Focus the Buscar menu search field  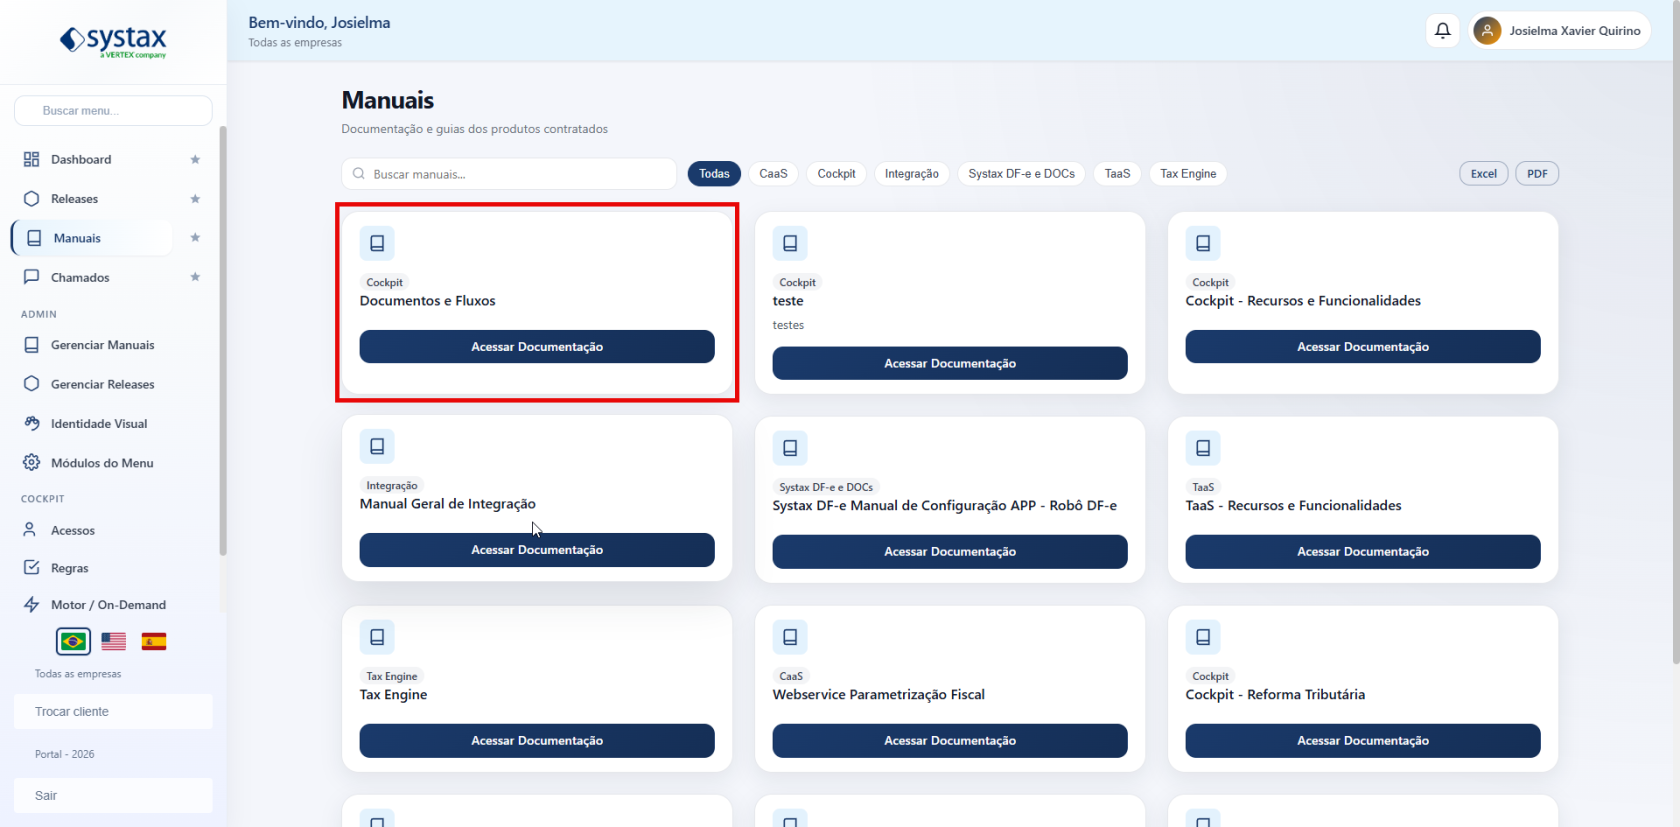(x=113, y=111)
